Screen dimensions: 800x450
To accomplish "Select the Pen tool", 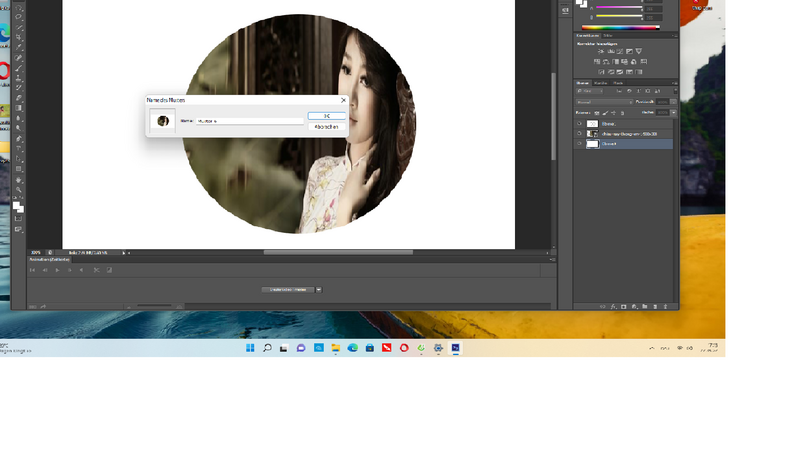I will (x=19, y=139).
